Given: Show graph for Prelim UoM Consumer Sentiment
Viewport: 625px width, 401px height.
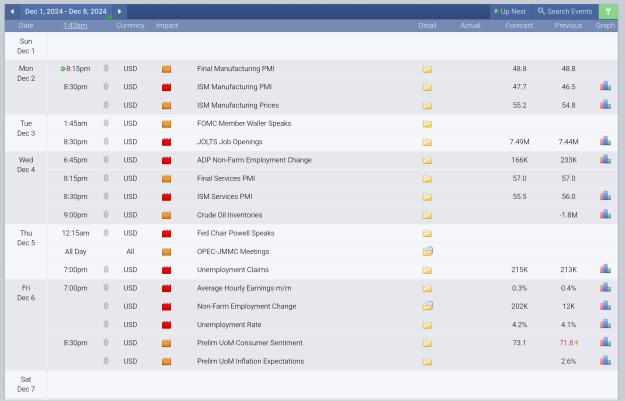Looking at the screenshot, I should coord(605,342).
